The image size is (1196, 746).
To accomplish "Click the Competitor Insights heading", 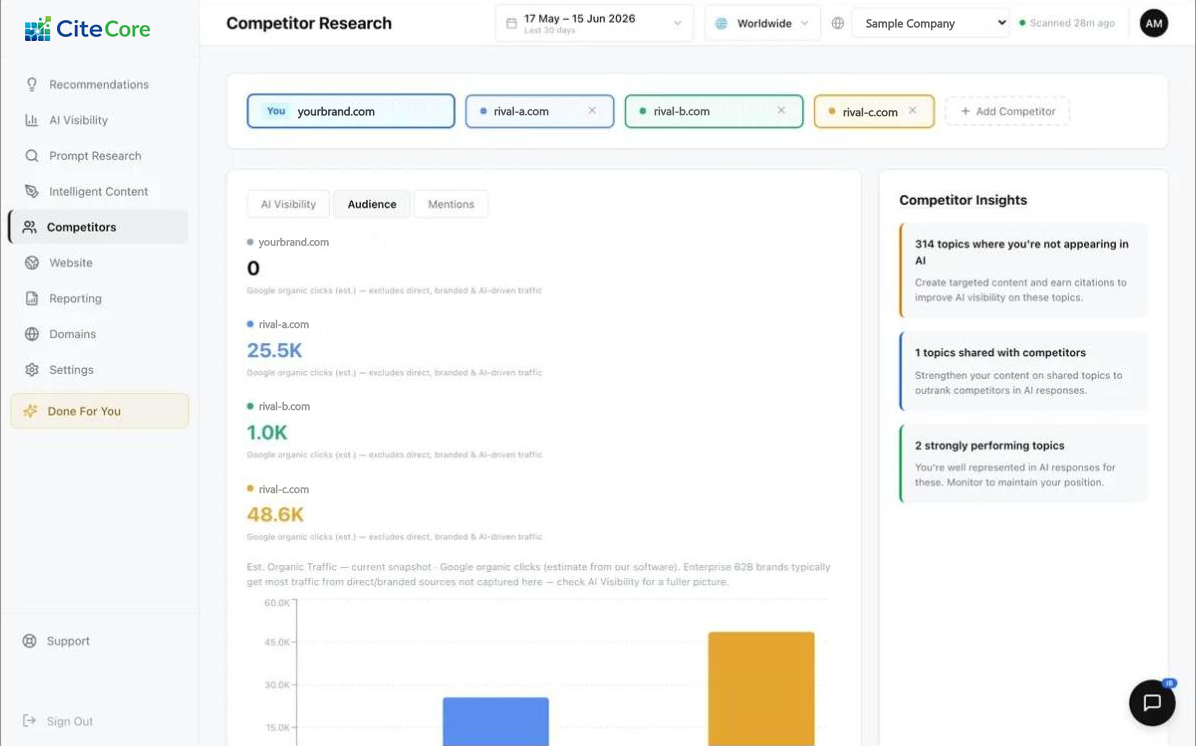I will 963,200.
